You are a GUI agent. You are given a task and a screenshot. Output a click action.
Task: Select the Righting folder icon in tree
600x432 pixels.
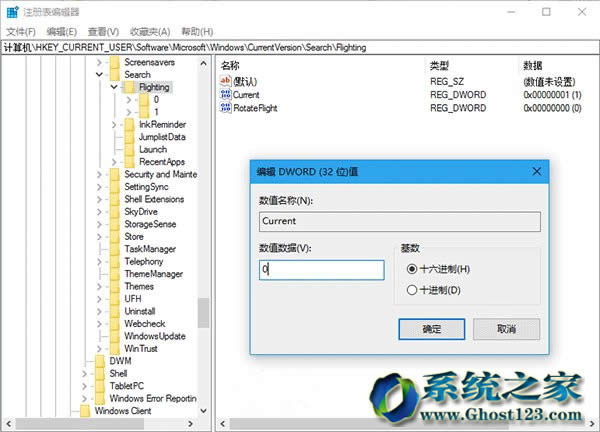(130, 87)
